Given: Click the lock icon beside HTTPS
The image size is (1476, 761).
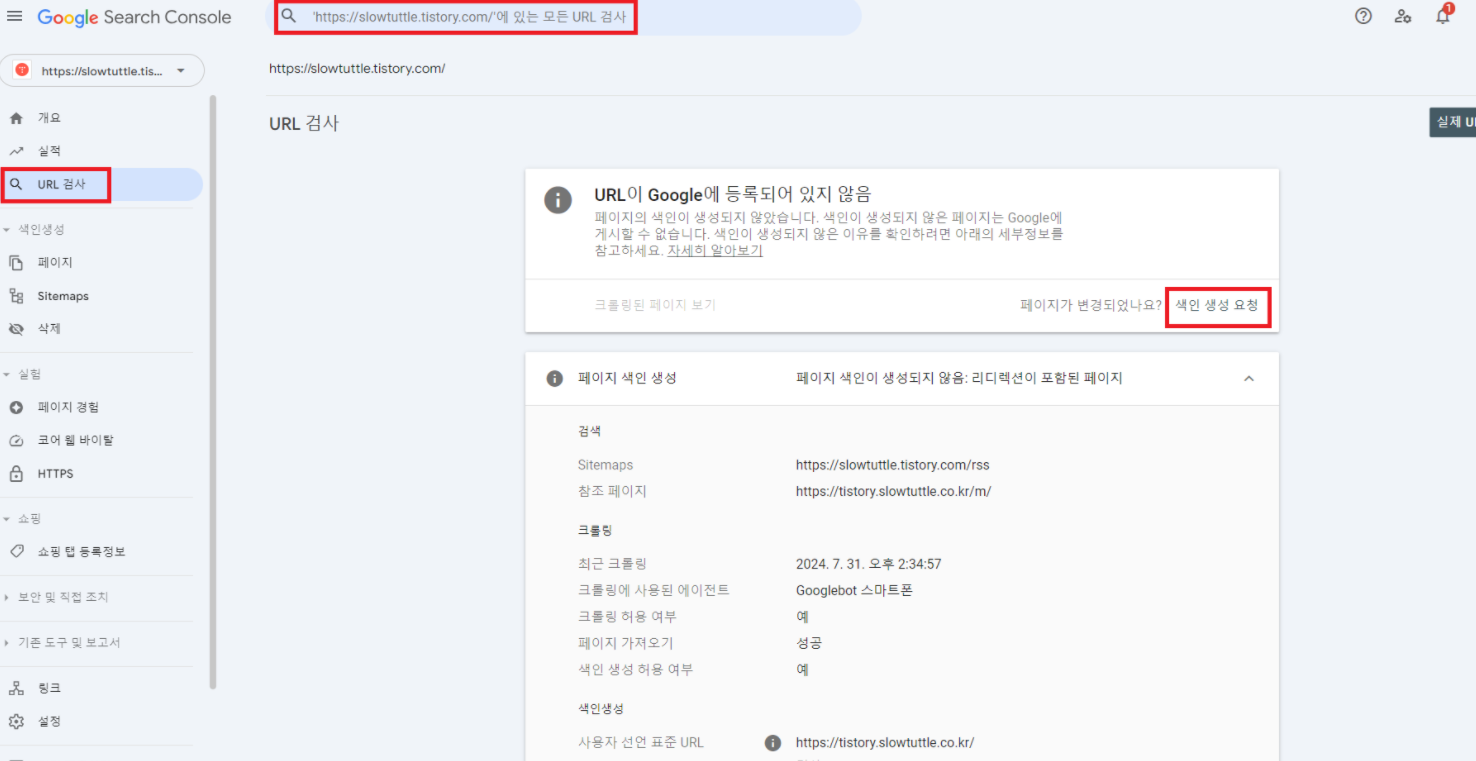Looking at the screenshot, I should pyautogui.click(x=16, y=474).
